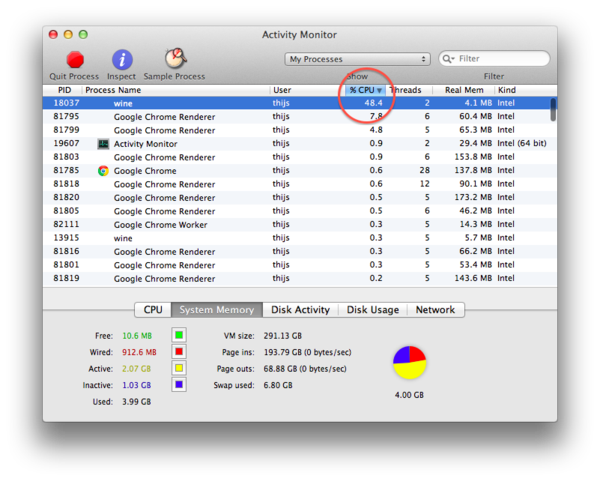
Task: Switch to the System Memory tab
Action: click(217, 310)
